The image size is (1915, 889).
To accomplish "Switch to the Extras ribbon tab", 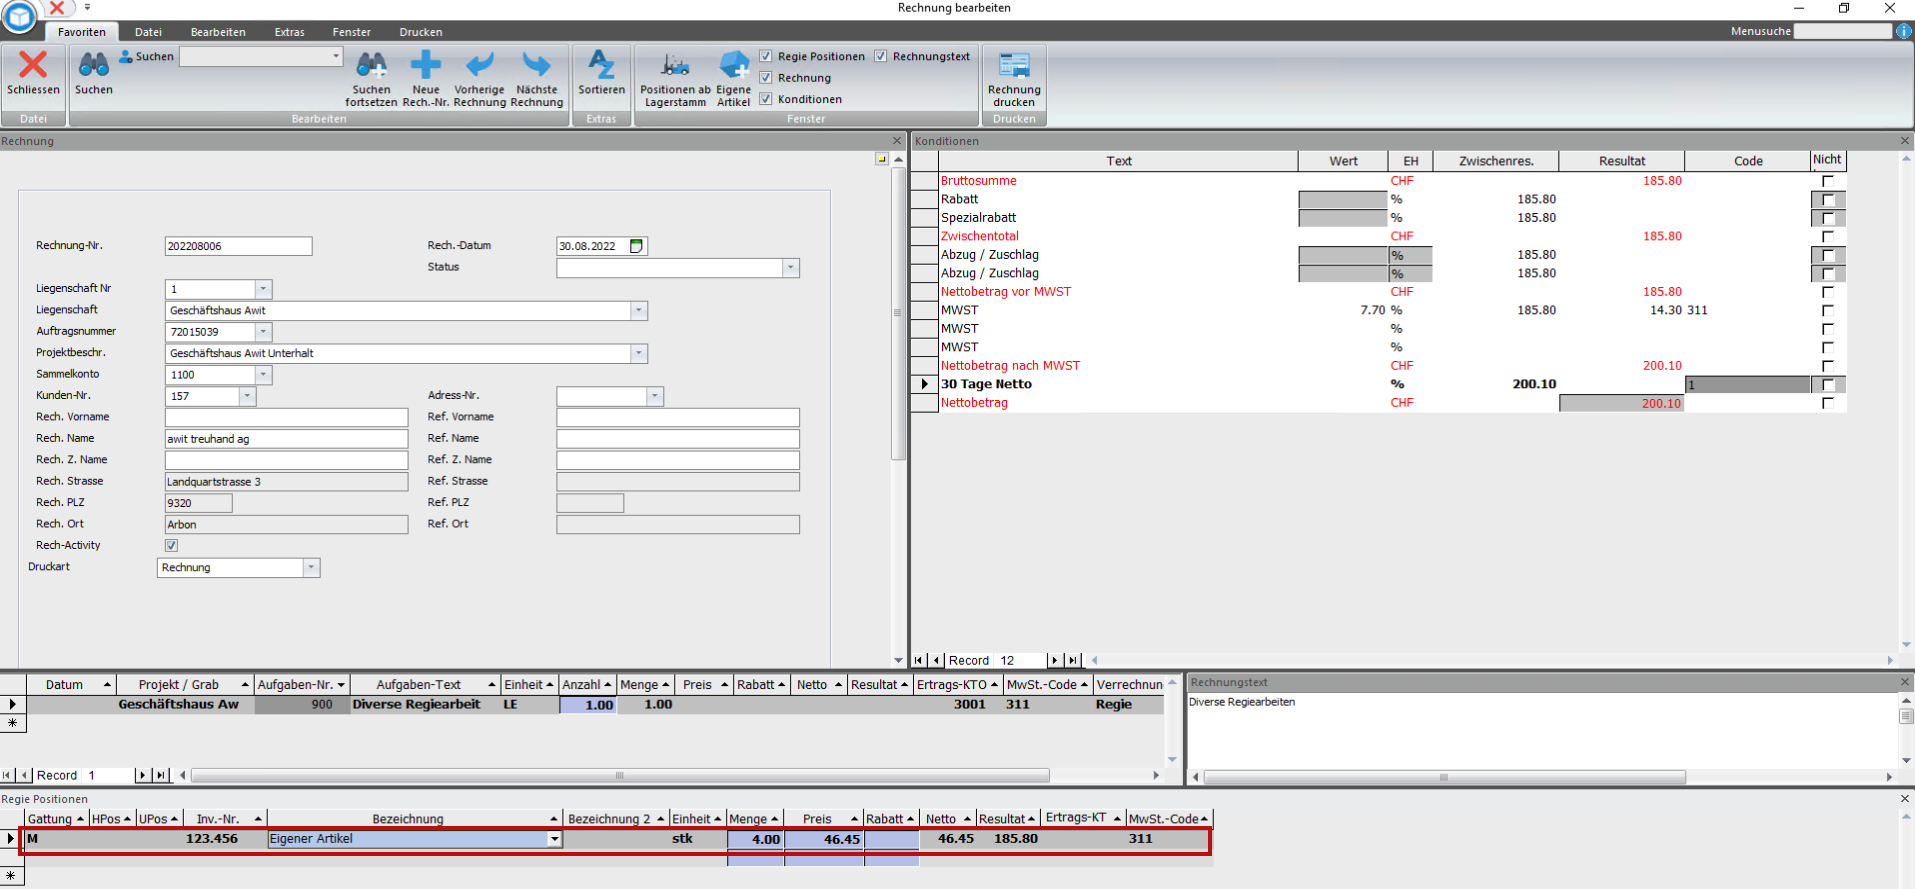I will click(289, 32).
